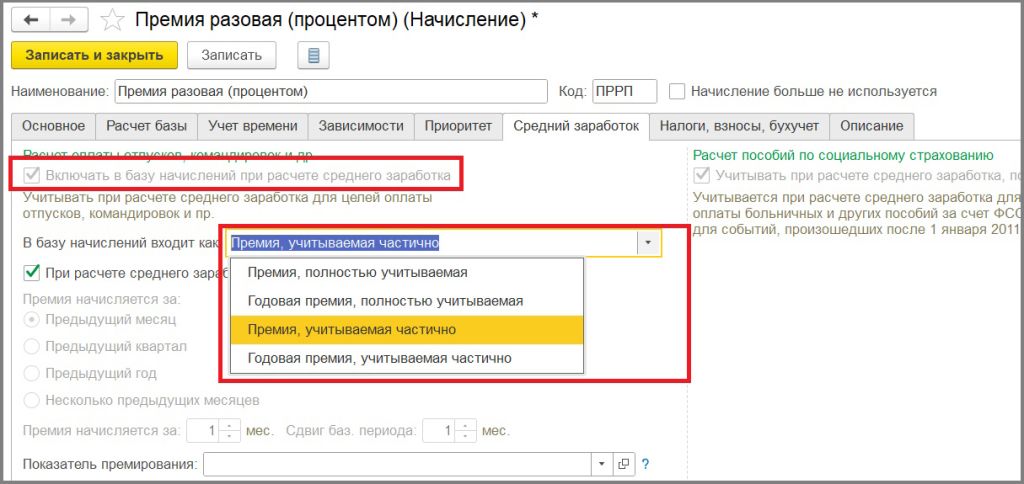The image size is (1024, 484).
Task: Add form to favorites with star icon
Action: coord(112,20)
